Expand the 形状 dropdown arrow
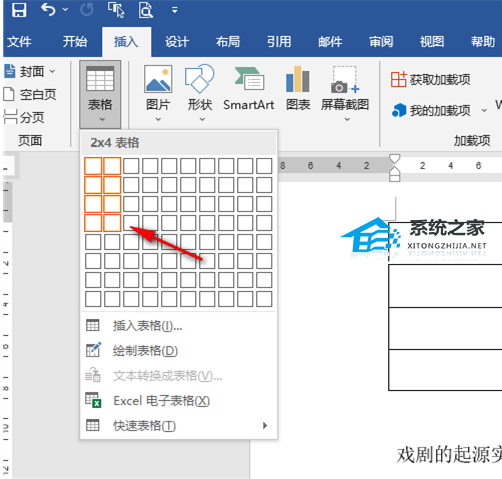The height and width of the screenshot is (479, 502). [202, 119]
